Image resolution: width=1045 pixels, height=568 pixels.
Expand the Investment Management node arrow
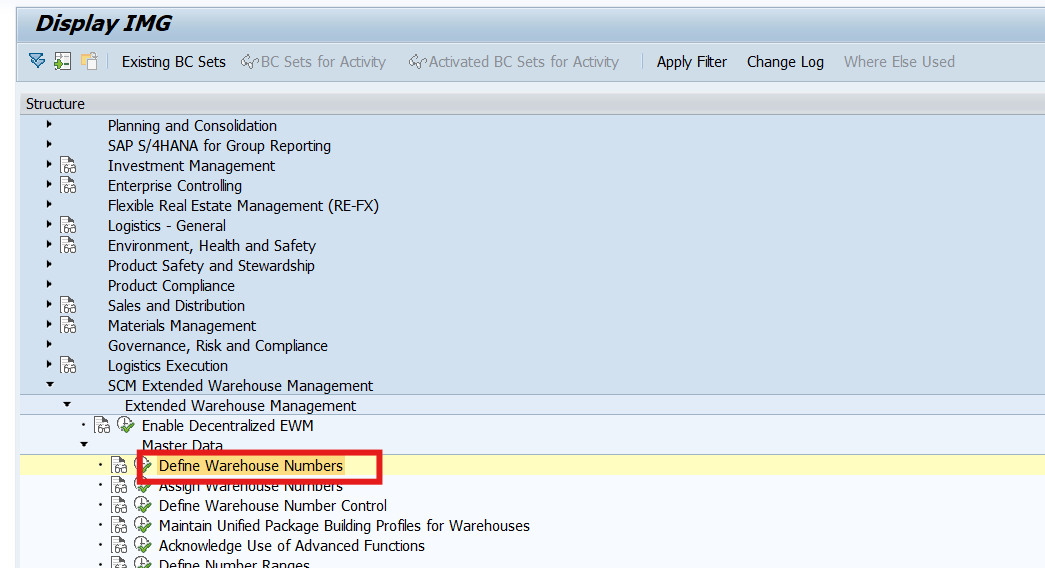(x=49, y=164)
